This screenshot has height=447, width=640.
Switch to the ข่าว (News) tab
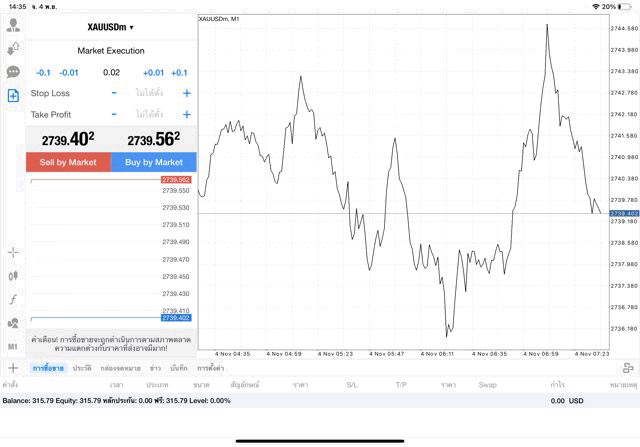coord(154,368)
